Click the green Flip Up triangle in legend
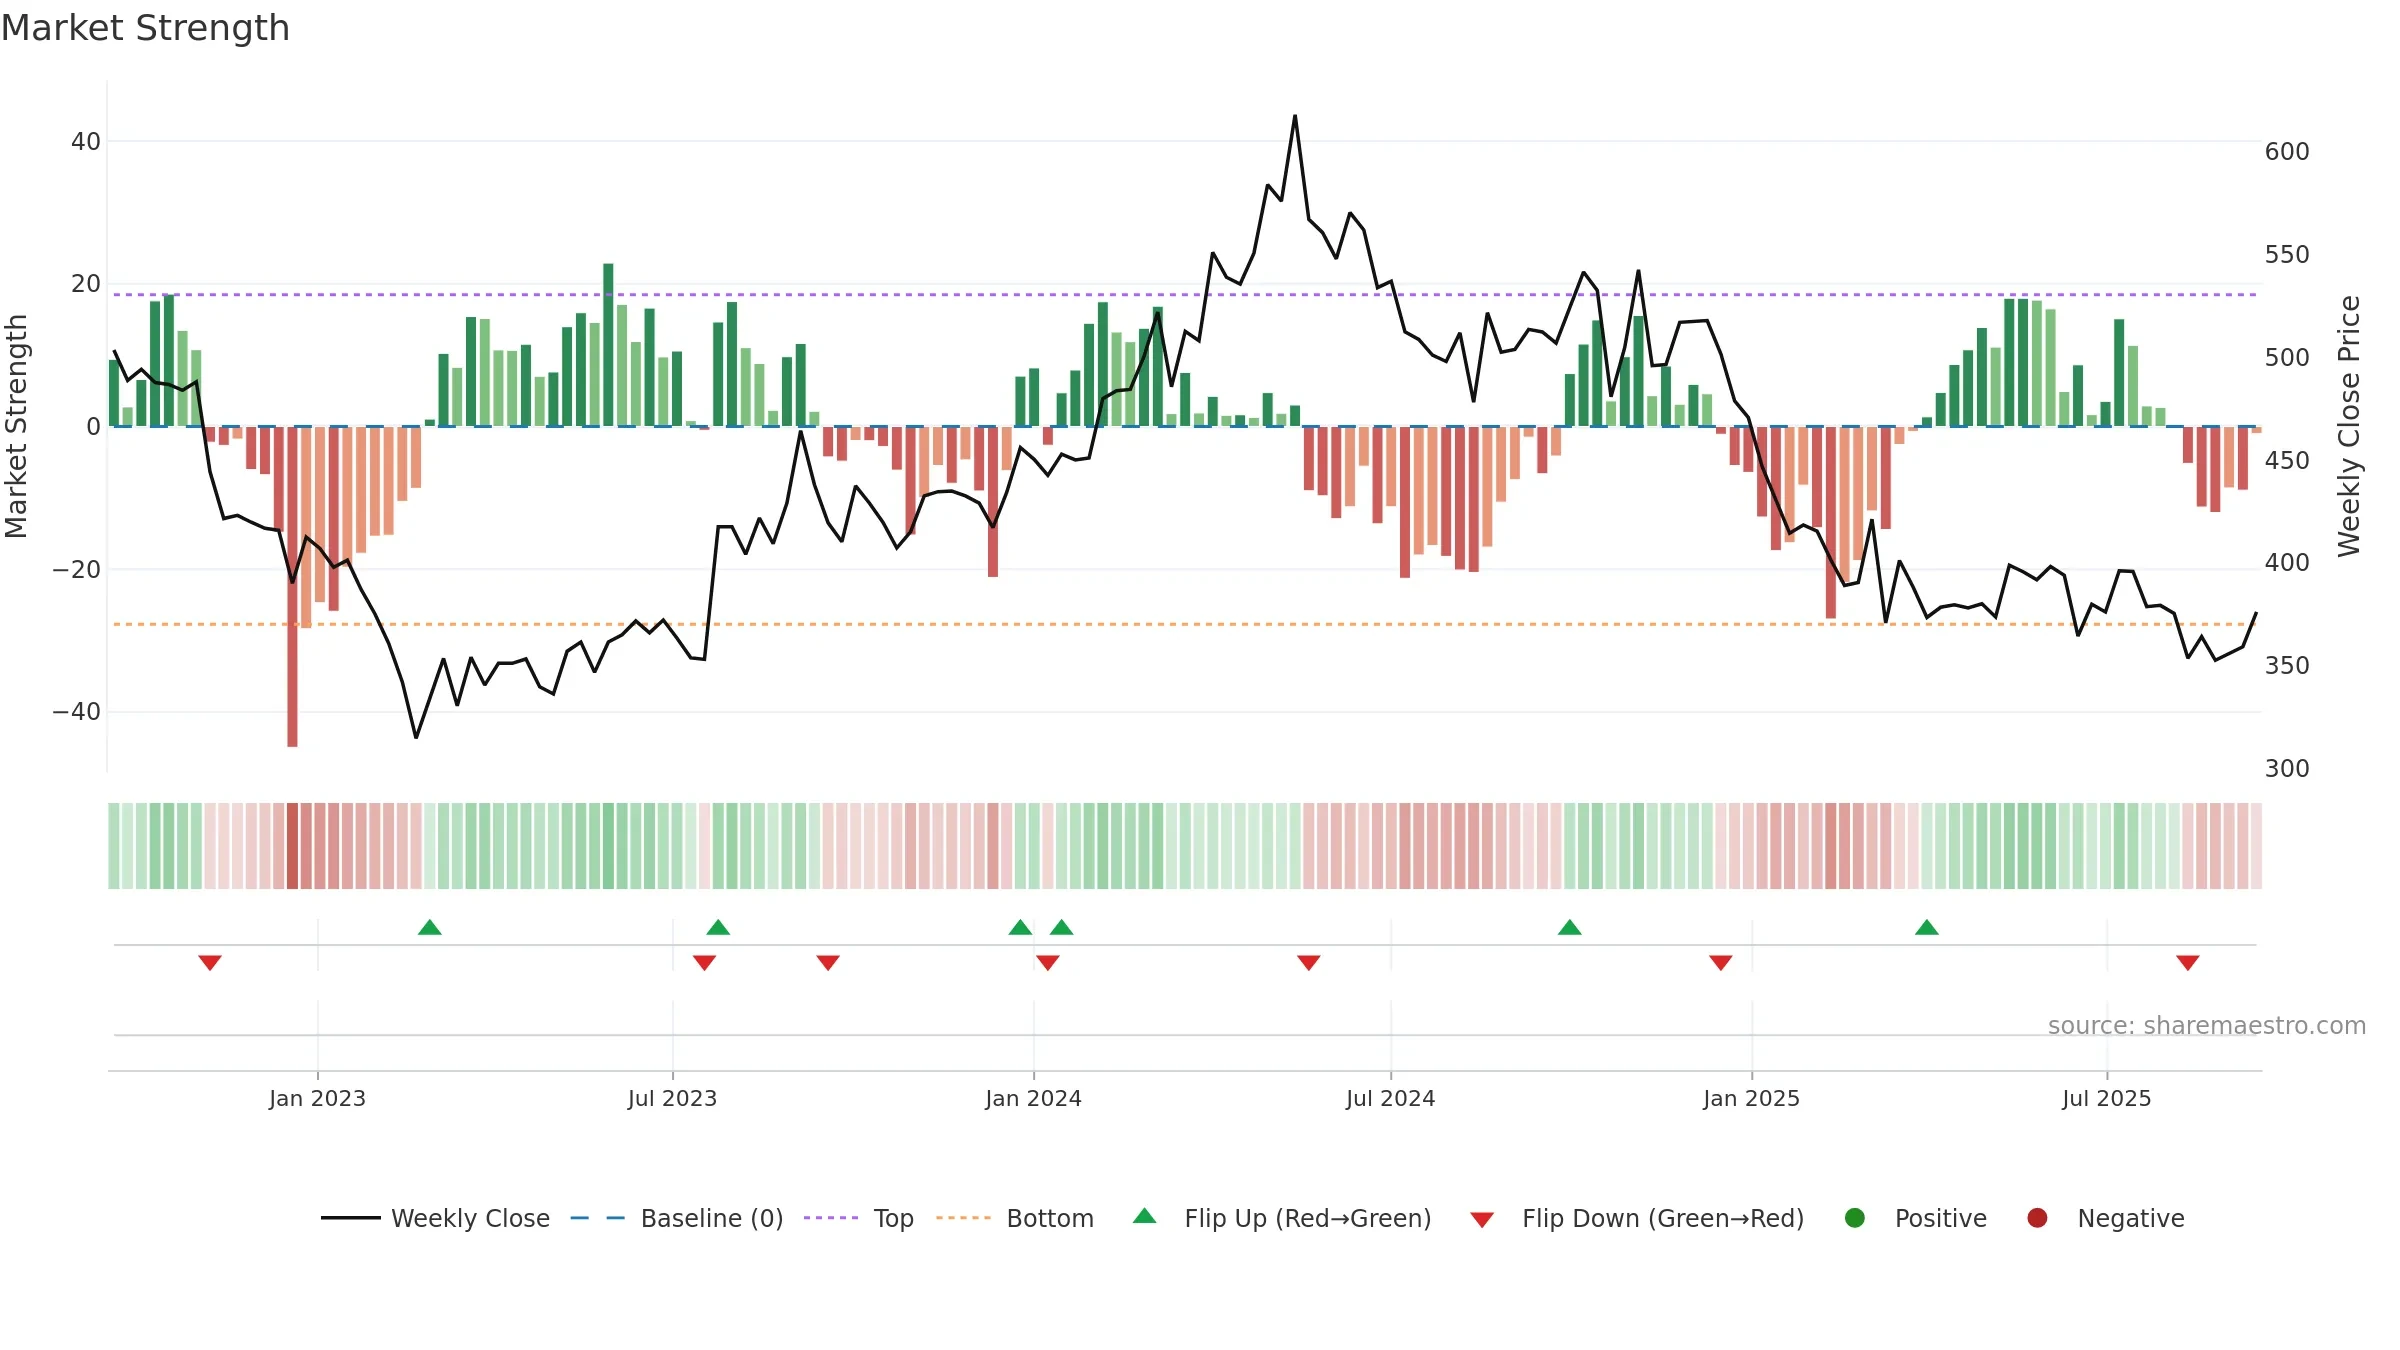The height and width of the screenshot is (1350, 2400). coord(1145,1216)
